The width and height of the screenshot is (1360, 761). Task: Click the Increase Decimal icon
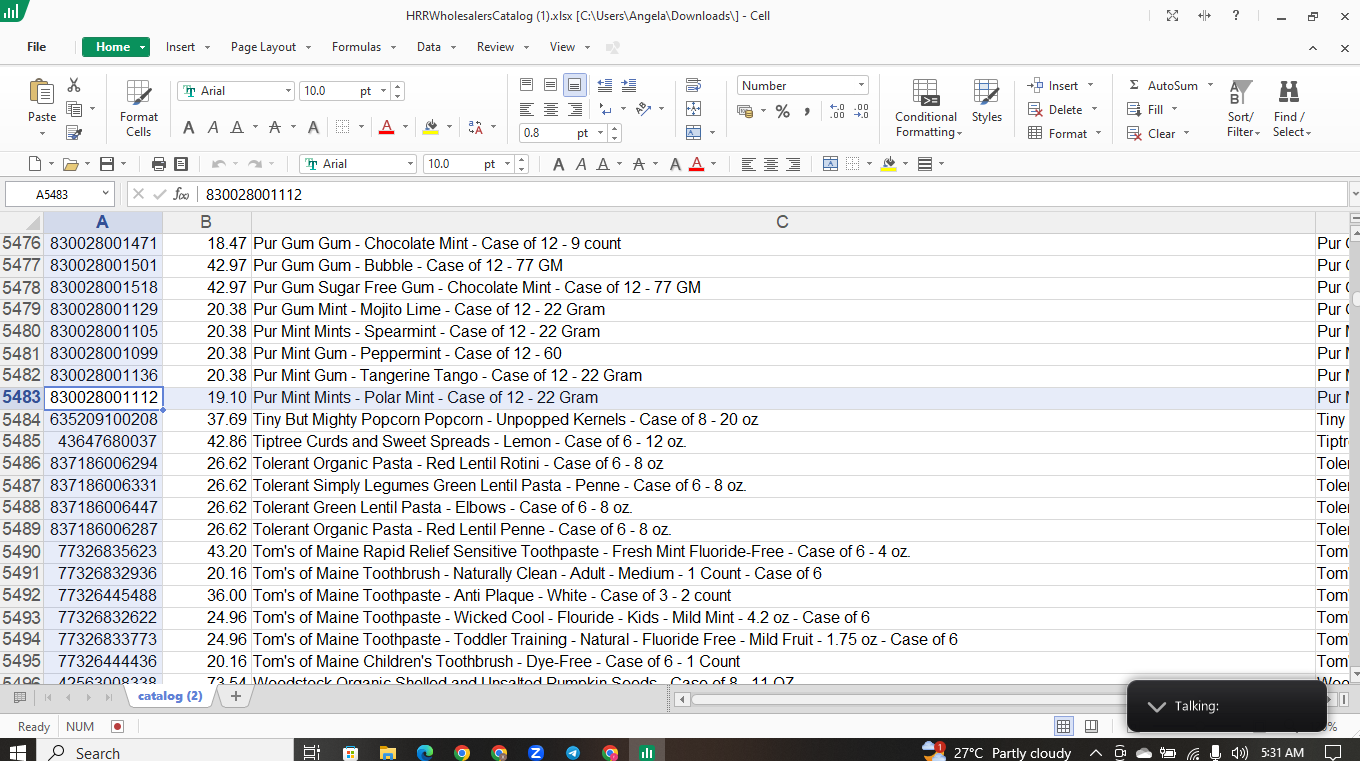837,111
